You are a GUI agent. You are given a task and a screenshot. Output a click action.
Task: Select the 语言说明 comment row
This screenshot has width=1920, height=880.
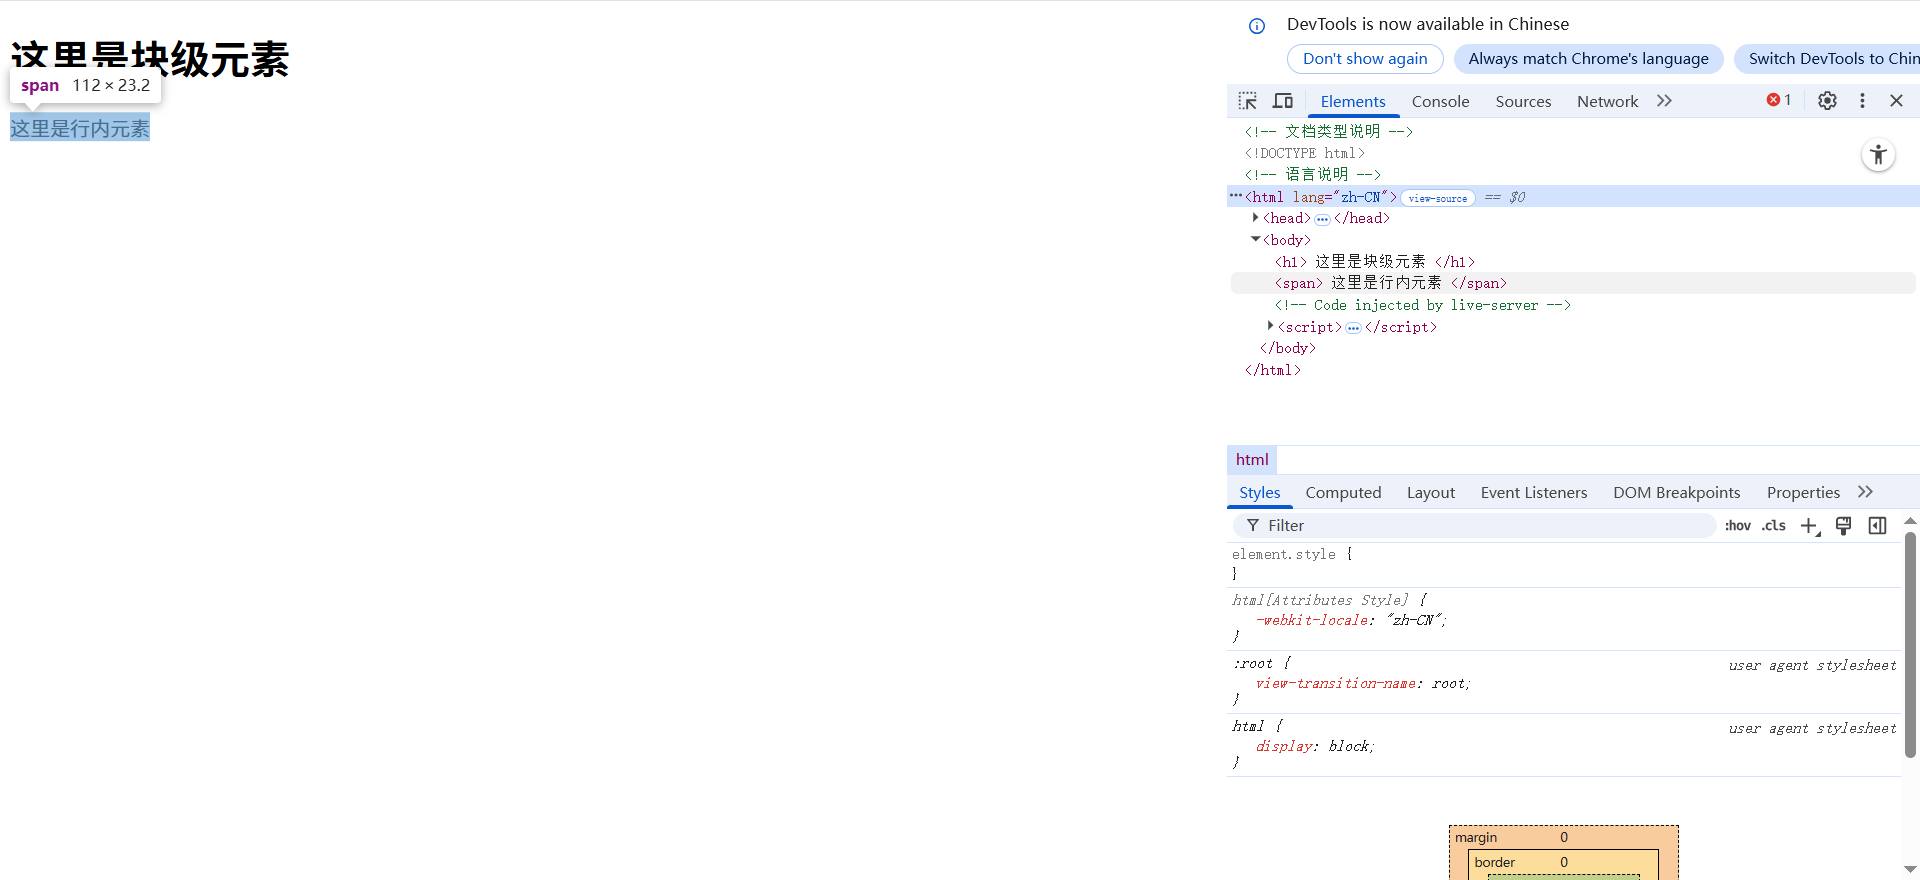1312,174
